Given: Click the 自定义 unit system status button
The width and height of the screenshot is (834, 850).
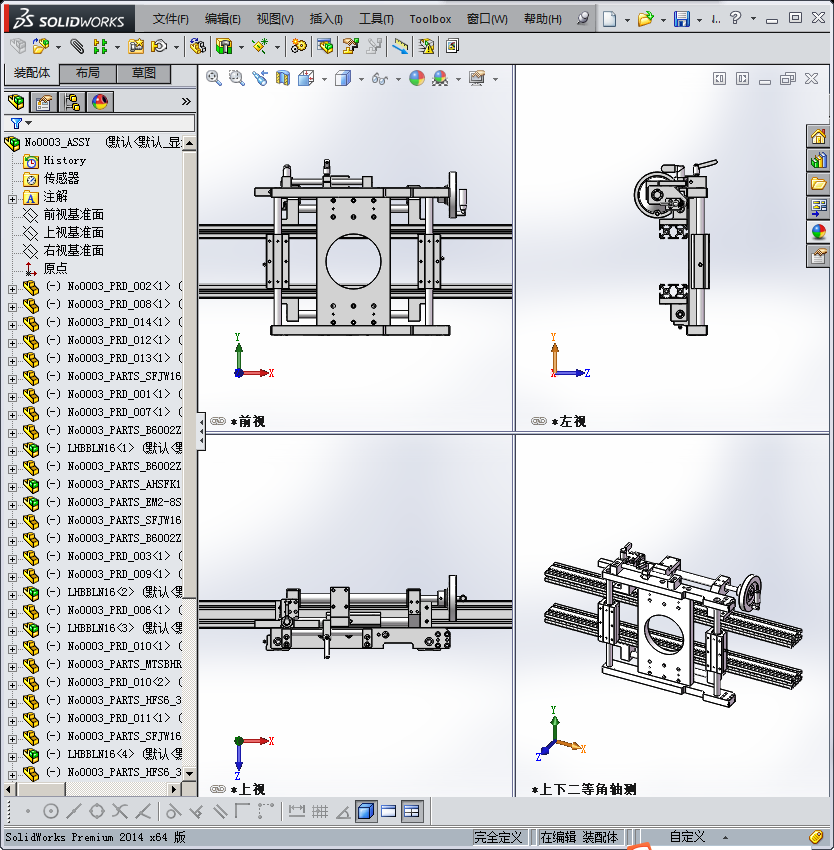Looking at the screenshot, I should coord(687,837).
